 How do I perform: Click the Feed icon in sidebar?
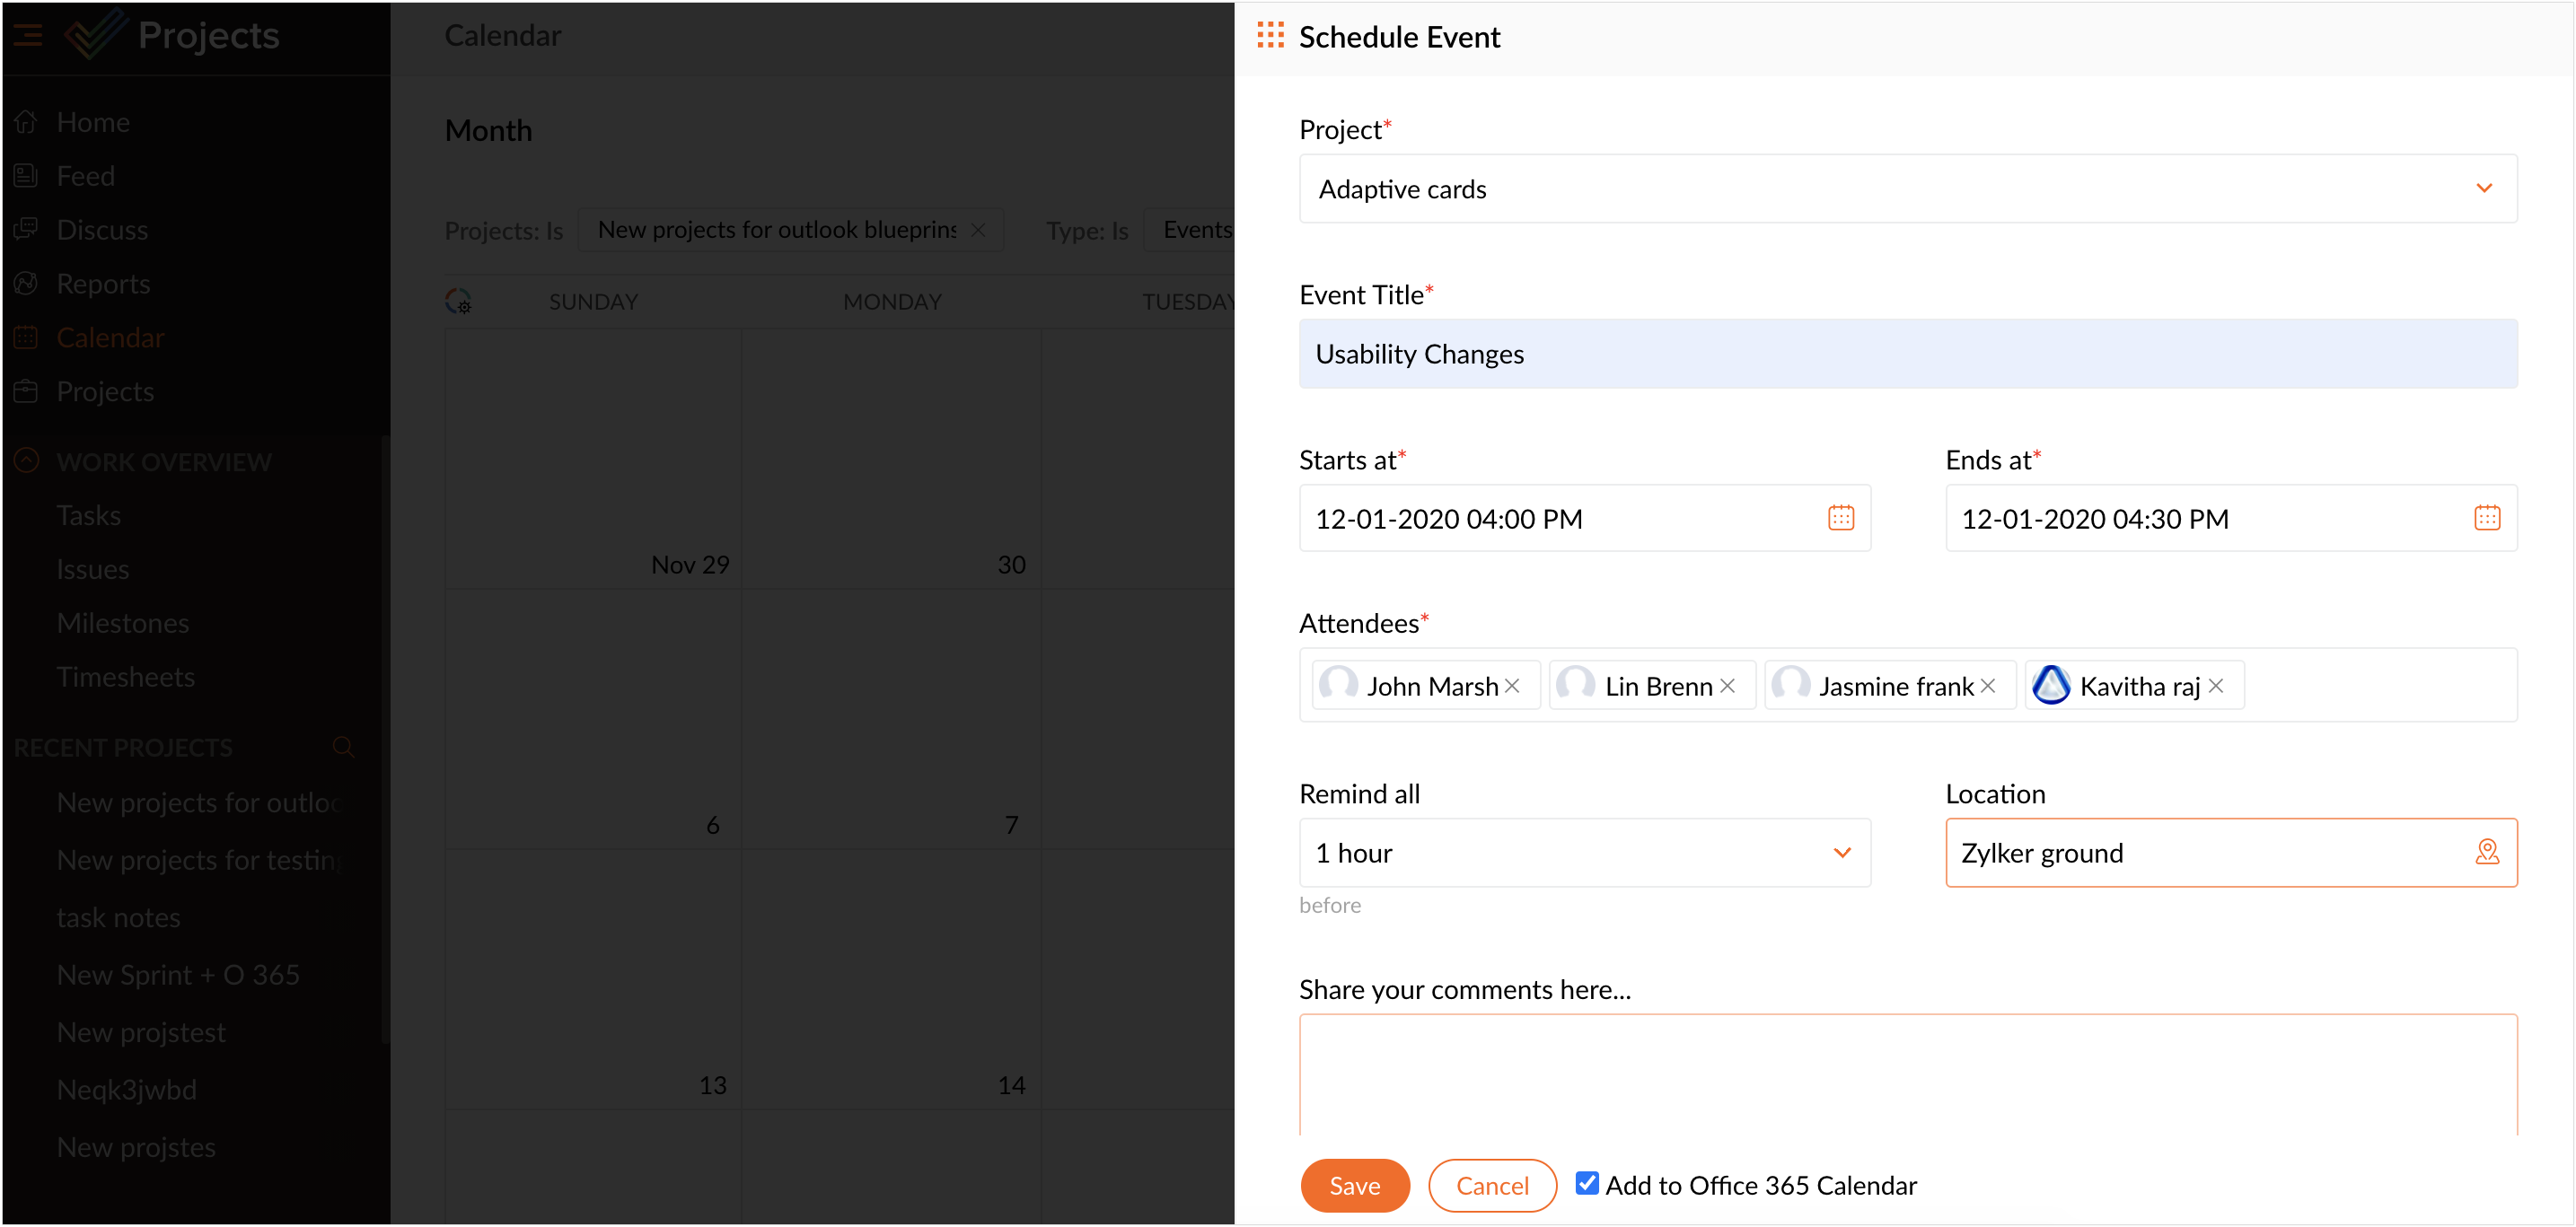tap(26, 176)
